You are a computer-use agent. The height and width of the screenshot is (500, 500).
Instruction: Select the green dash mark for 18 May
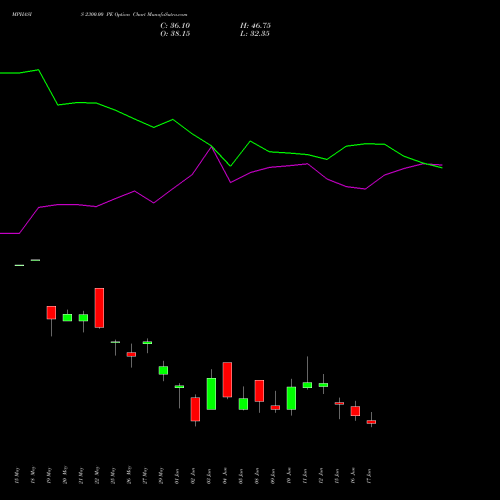point(35,260)
